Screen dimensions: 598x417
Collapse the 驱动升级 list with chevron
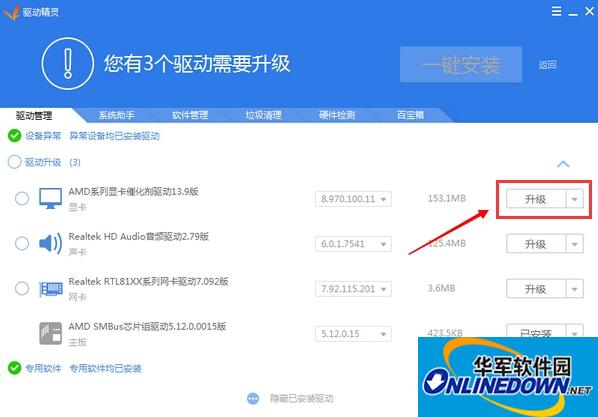[x=563, y=164]
